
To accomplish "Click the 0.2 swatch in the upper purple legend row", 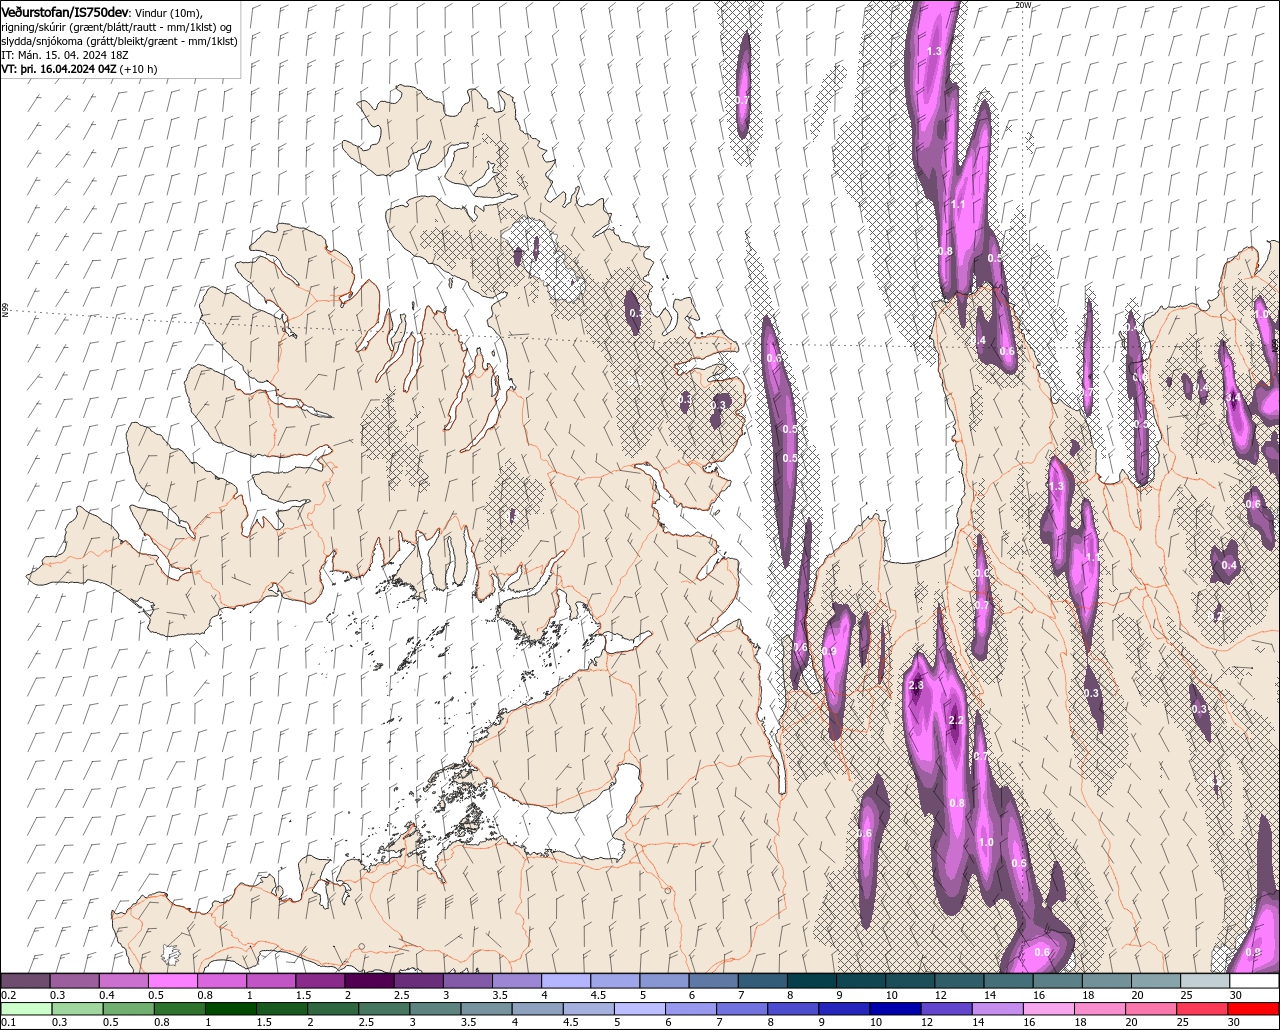I will coord(26,980).
